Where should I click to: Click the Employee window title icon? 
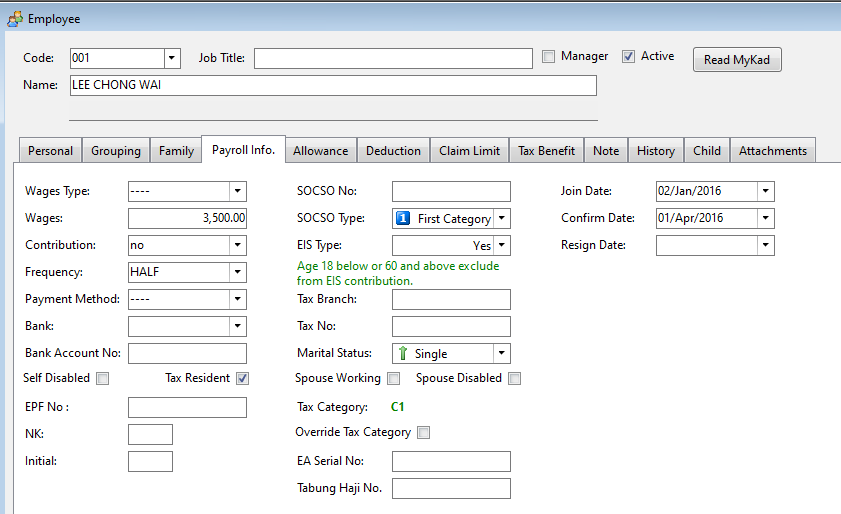point(15,19)
